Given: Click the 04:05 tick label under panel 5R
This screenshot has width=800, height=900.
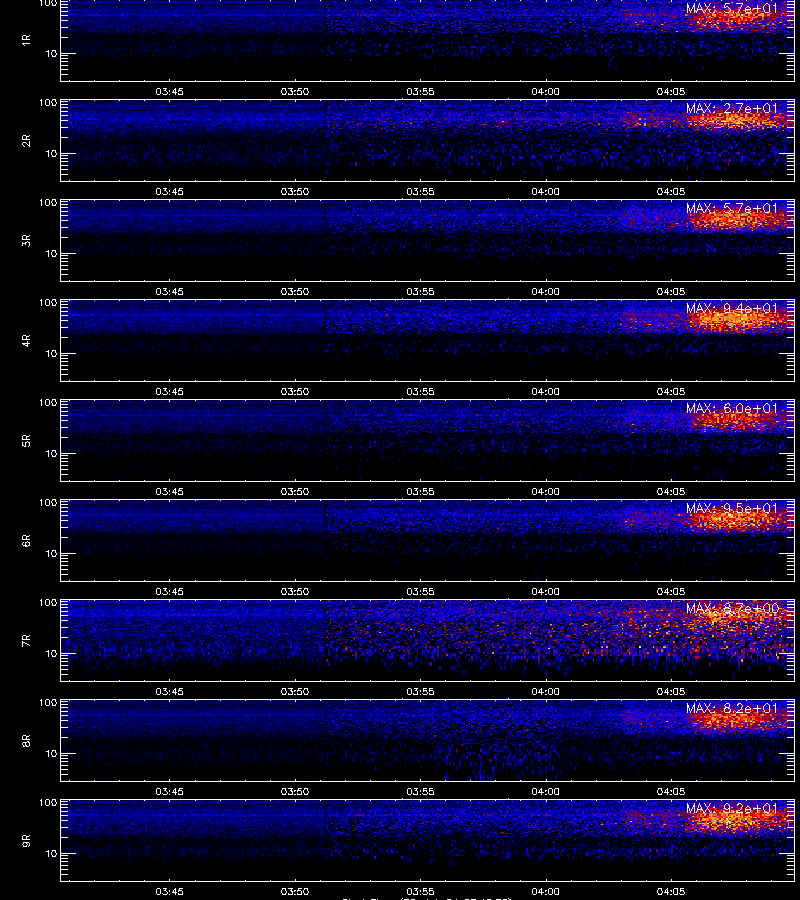Looking at the screenshot, I should (x=670, y=491).
